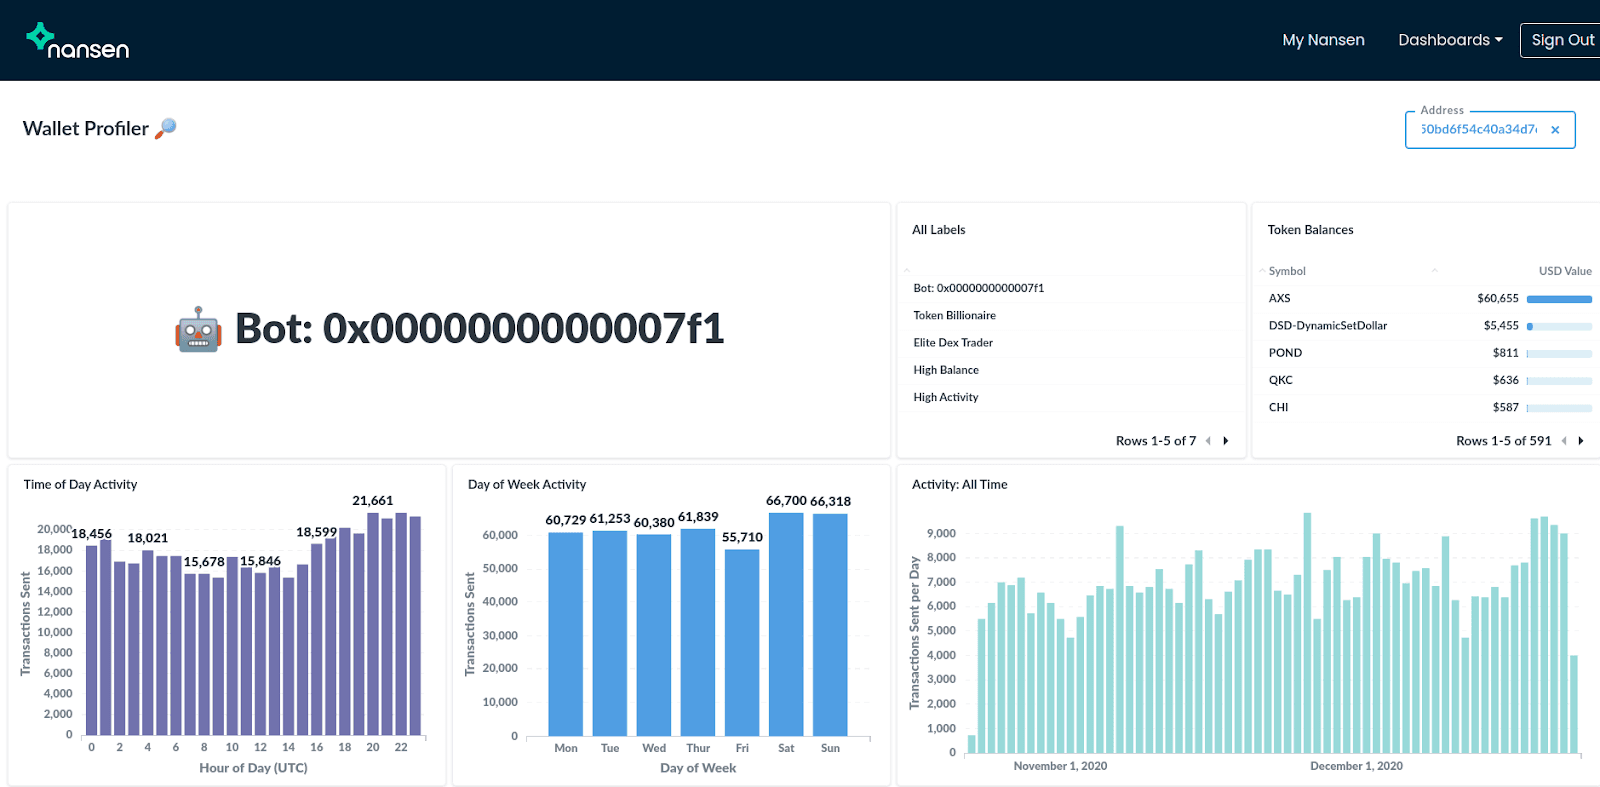Click the Nansen logo
The height and width of the screenshot is (787, 1600).
click(x=77, y=41)
